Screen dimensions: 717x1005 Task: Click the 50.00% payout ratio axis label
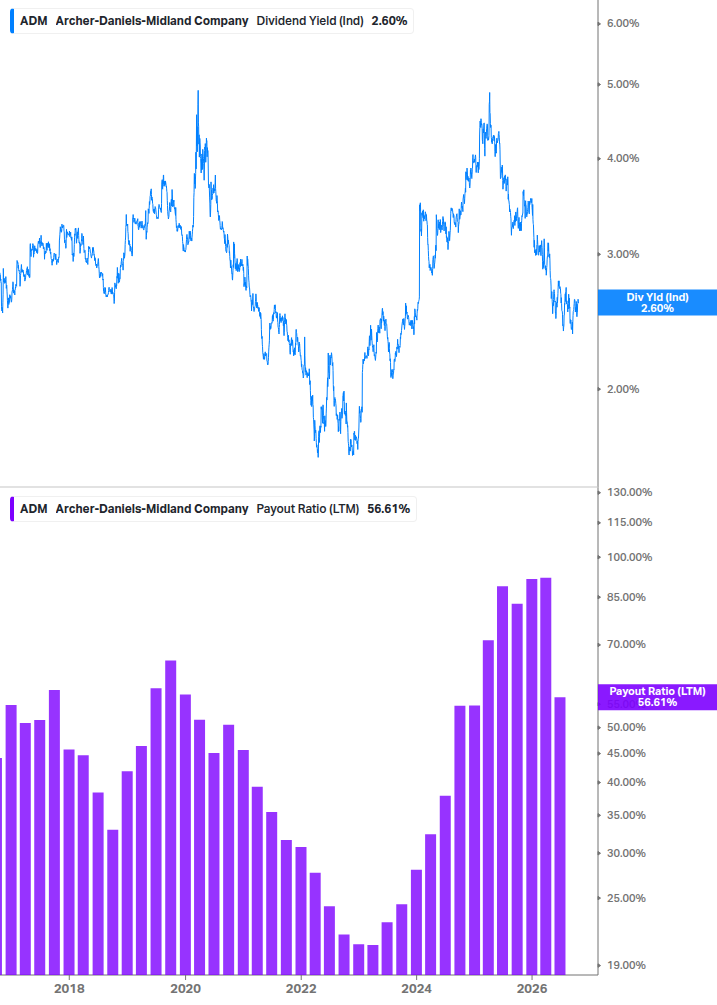click(x=626, y=727)
